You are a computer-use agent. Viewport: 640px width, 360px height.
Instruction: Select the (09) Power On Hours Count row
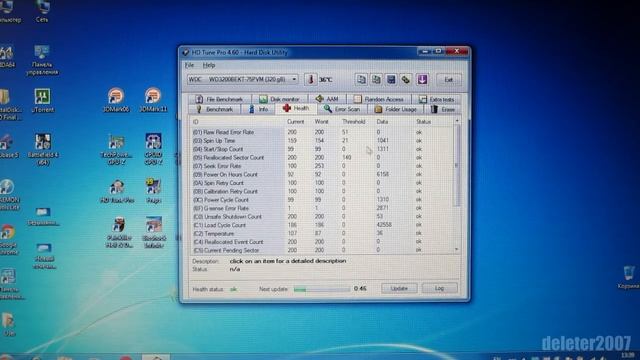[322, 175]
